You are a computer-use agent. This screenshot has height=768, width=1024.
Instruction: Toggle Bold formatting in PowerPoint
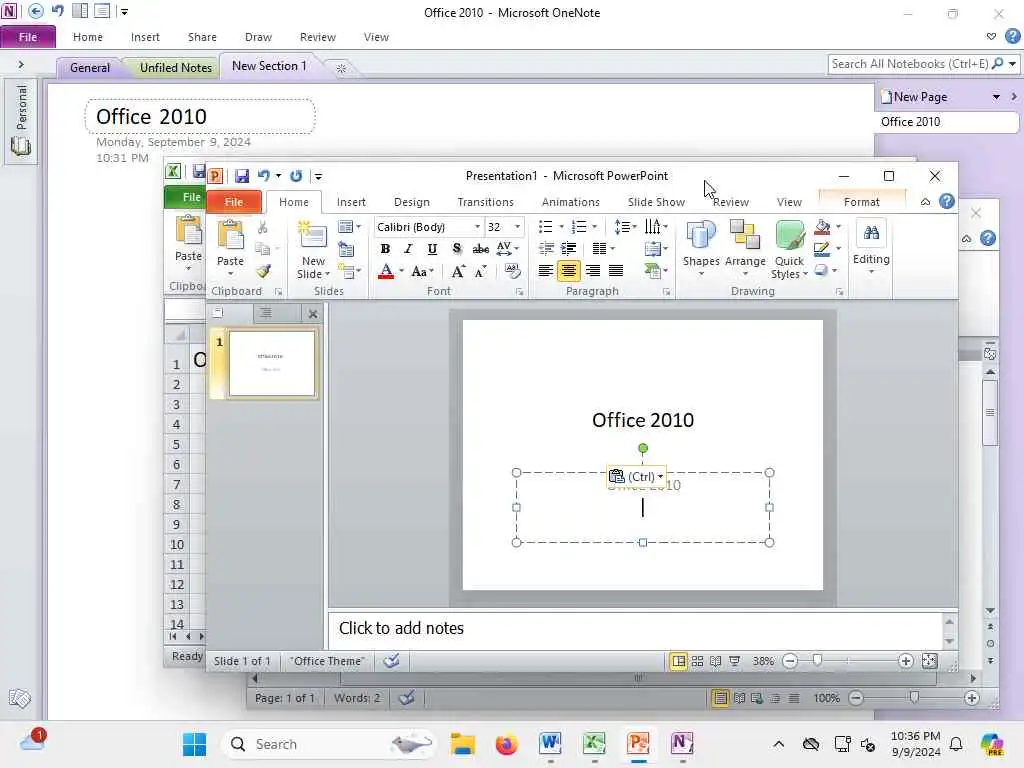pyautogui.click(x=385, y=249)
